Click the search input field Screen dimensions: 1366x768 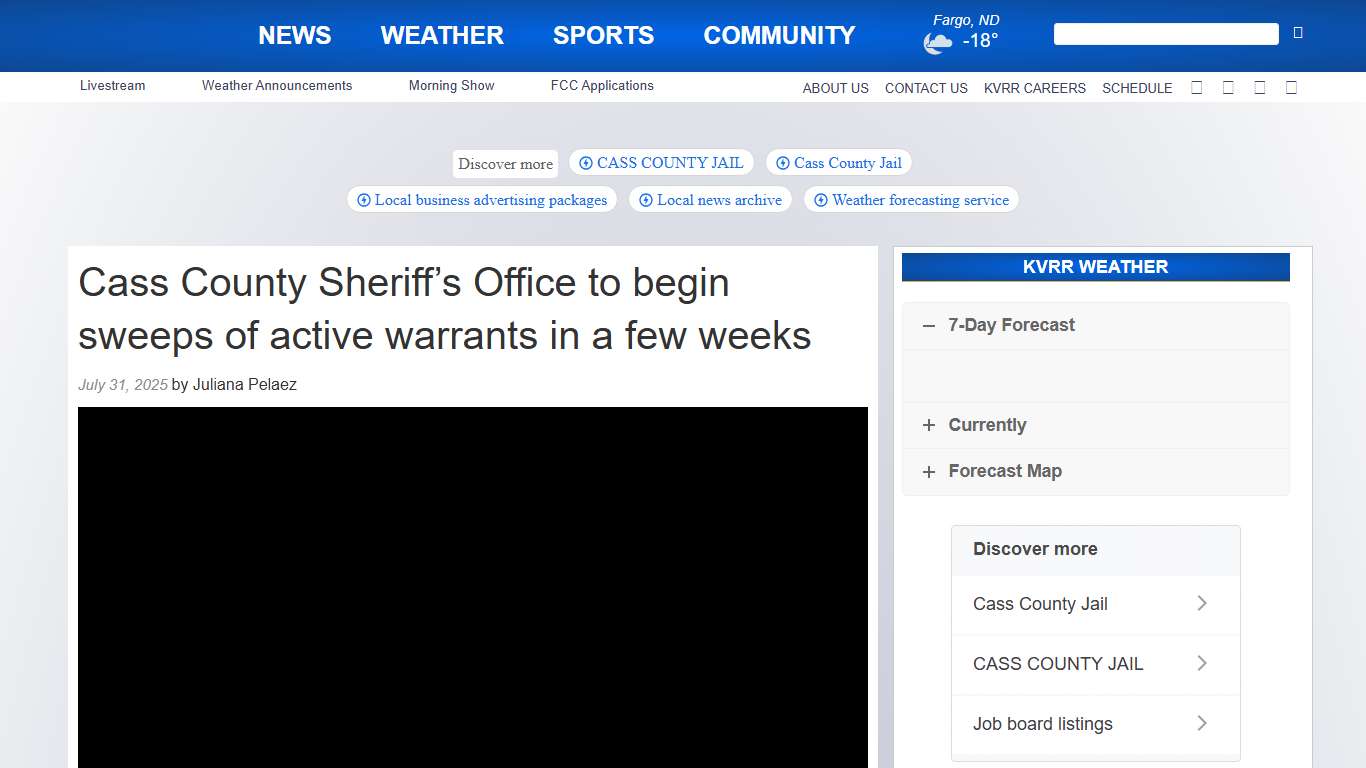(x=1165, y=33)
